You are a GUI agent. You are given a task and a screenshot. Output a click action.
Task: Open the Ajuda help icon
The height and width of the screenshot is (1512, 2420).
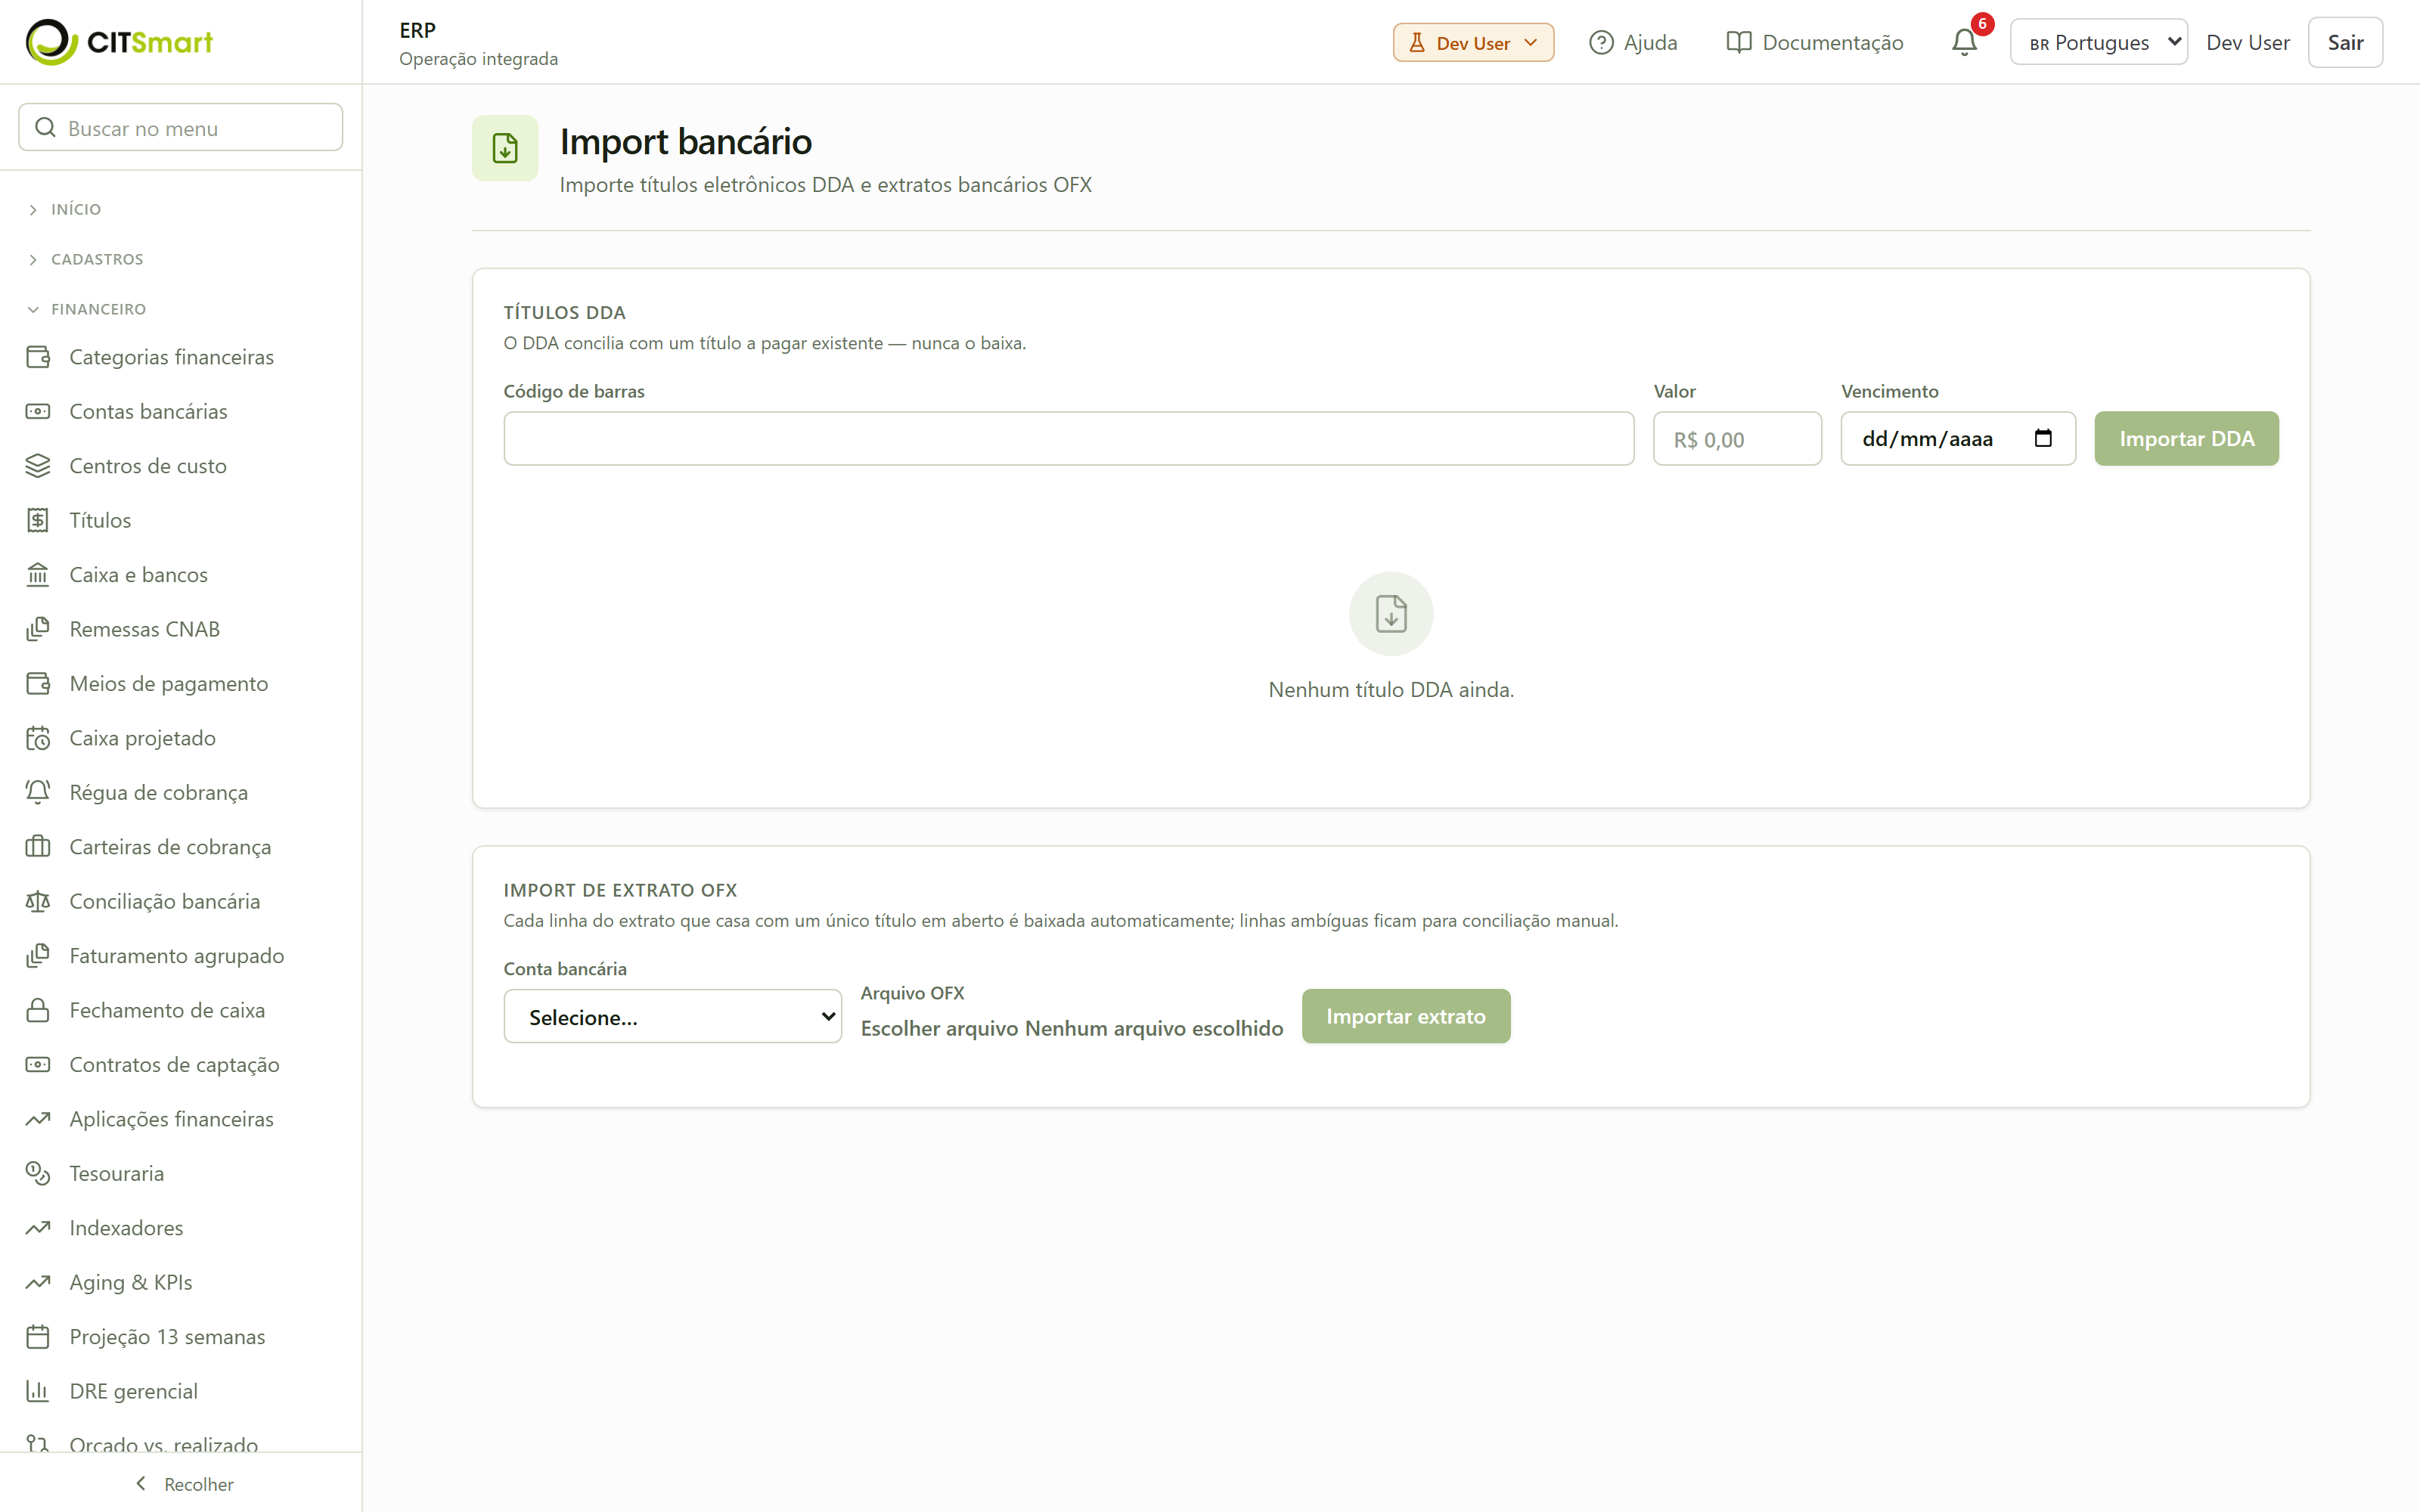tap(1601, 42)
